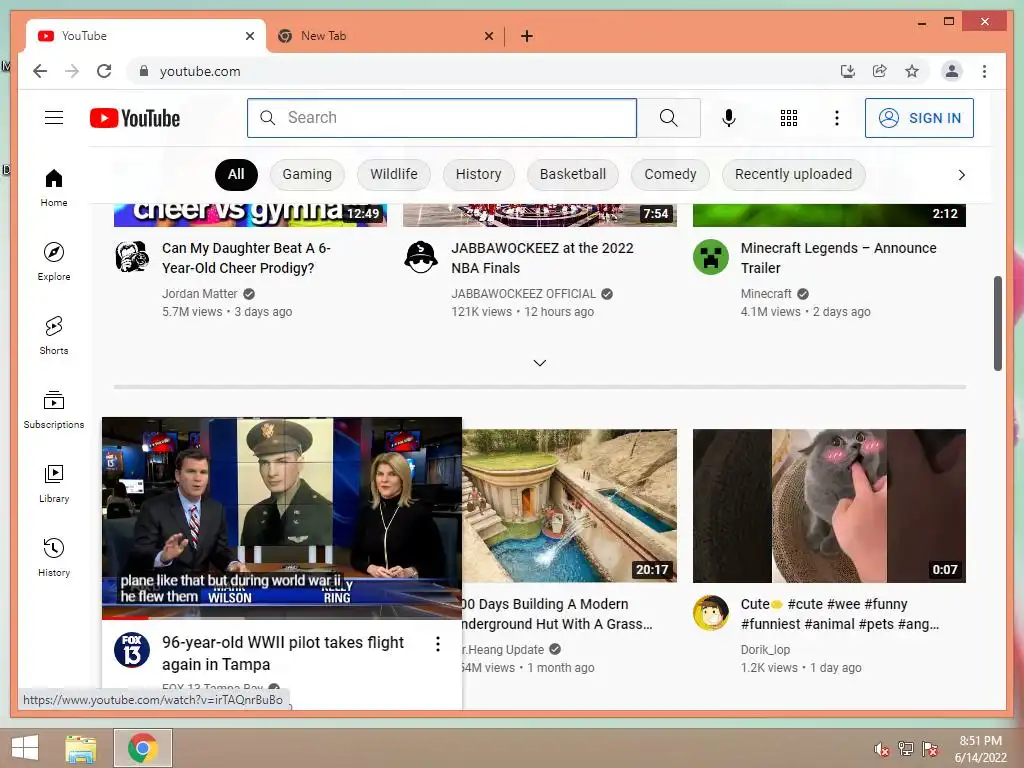Open the YouTube apps grid icon
1024x768 pixels.
[x=789, y=118]
